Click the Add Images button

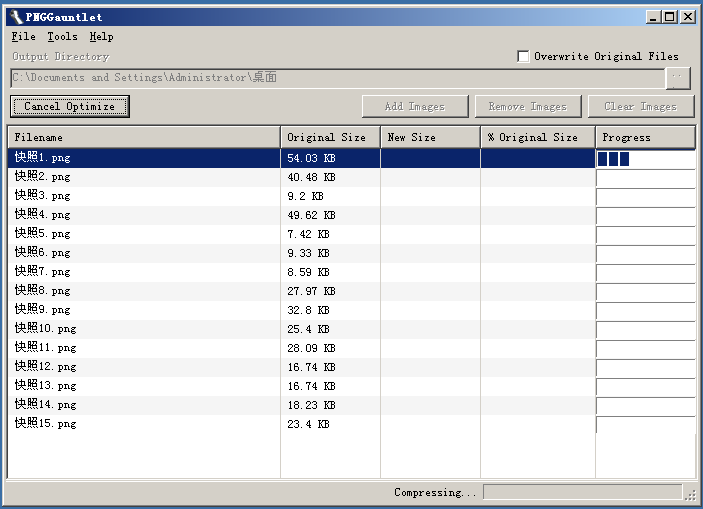[x=415, y=106]
